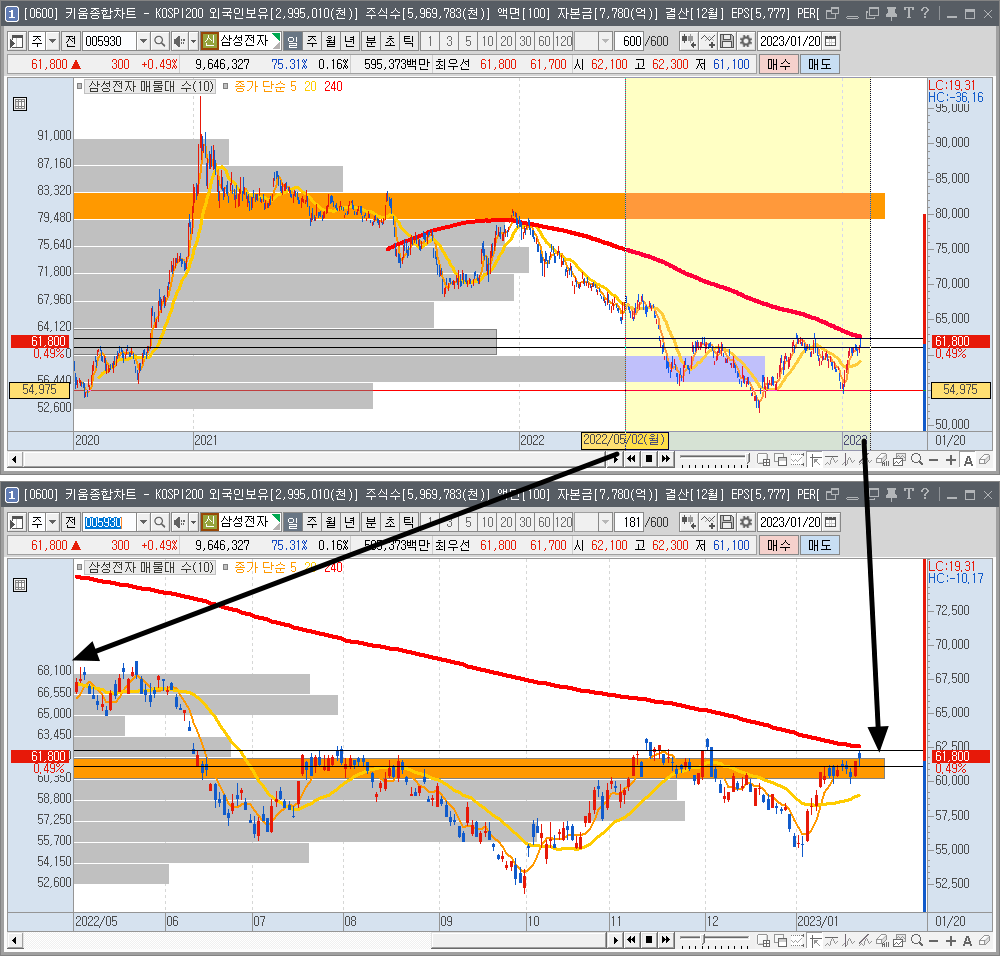Open the calendar date picker in bottom chart window
Screen dimensions: 1000x956
[x=830, y=522]
